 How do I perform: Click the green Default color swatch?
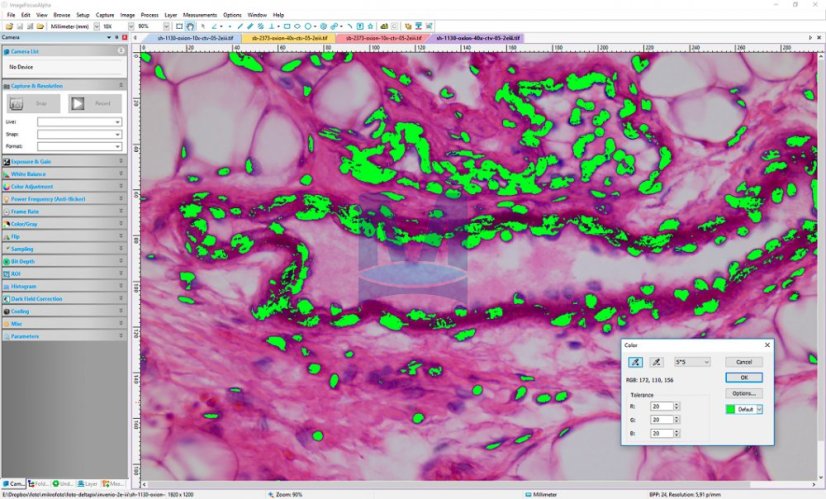732,409
